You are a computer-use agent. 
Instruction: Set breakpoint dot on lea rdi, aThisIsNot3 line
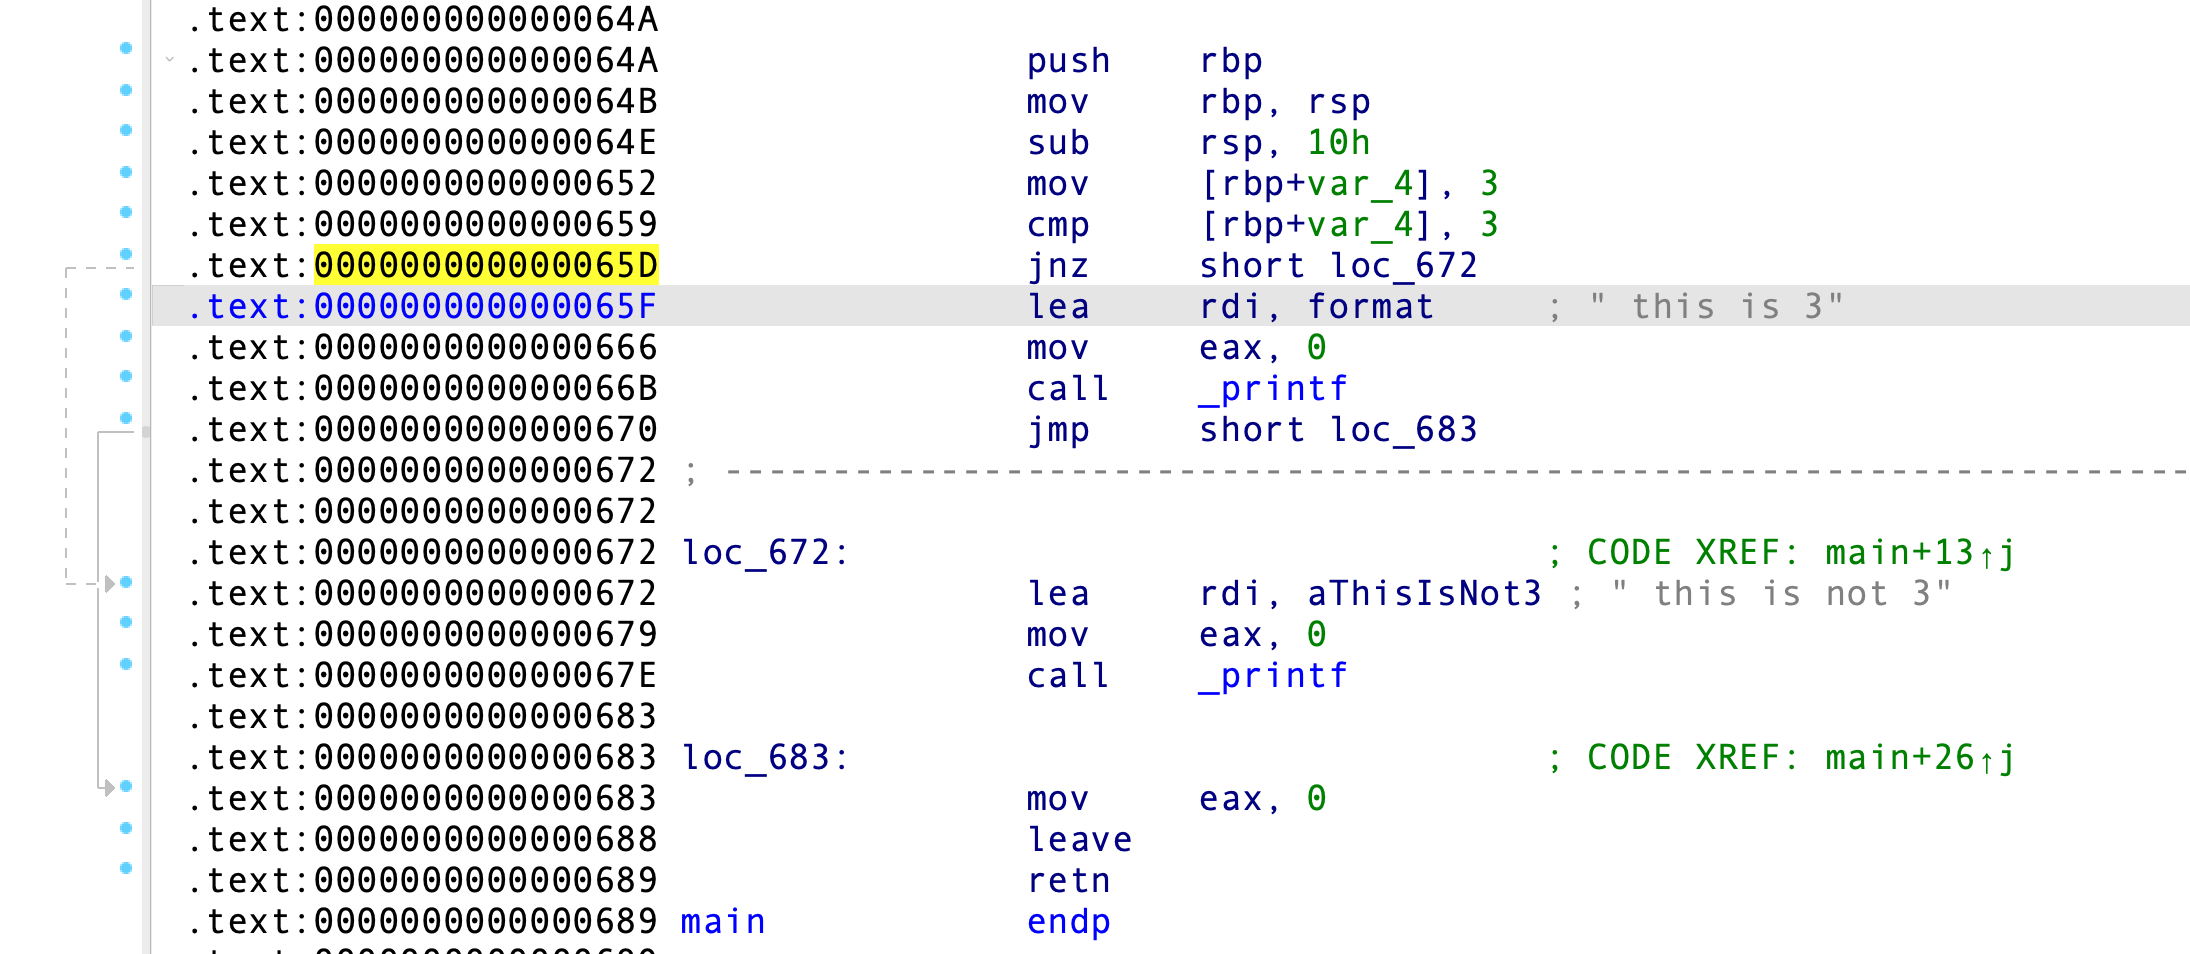(126, 582)
